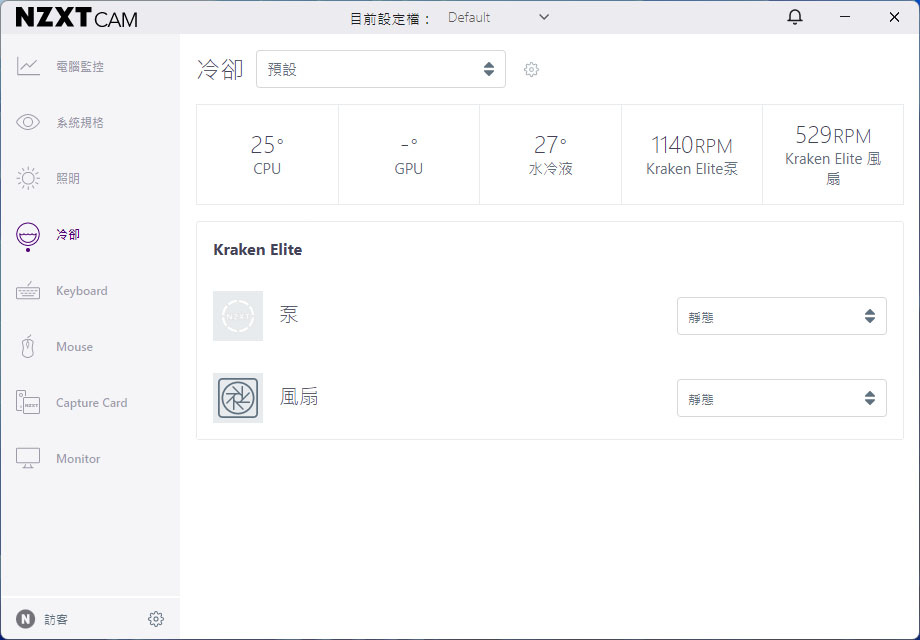This screenshot has height=640, width=920.
Task: Click the NZXT CAM logo
Action: [76, 18]
